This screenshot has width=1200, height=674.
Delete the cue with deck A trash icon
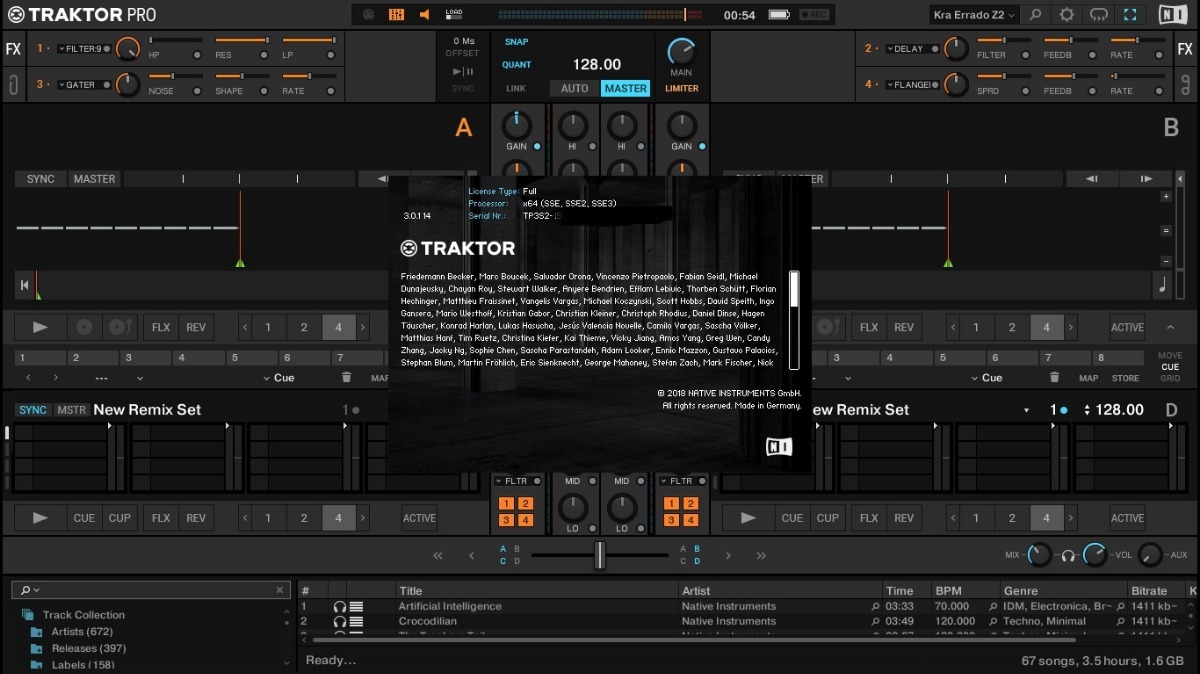click(x=346, y=377)
